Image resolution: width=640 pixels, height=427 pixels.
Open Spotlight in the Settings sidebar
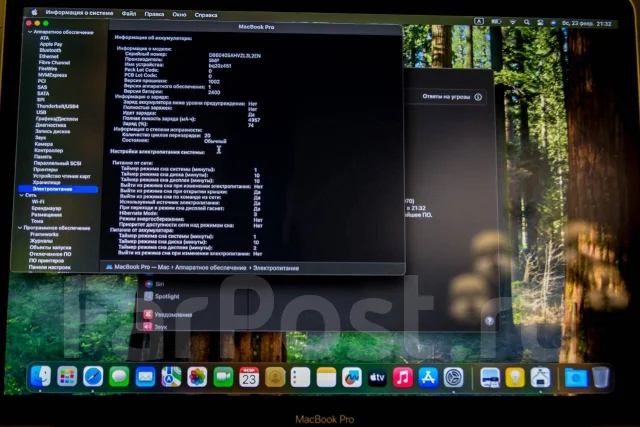click(x=167, y=296)
